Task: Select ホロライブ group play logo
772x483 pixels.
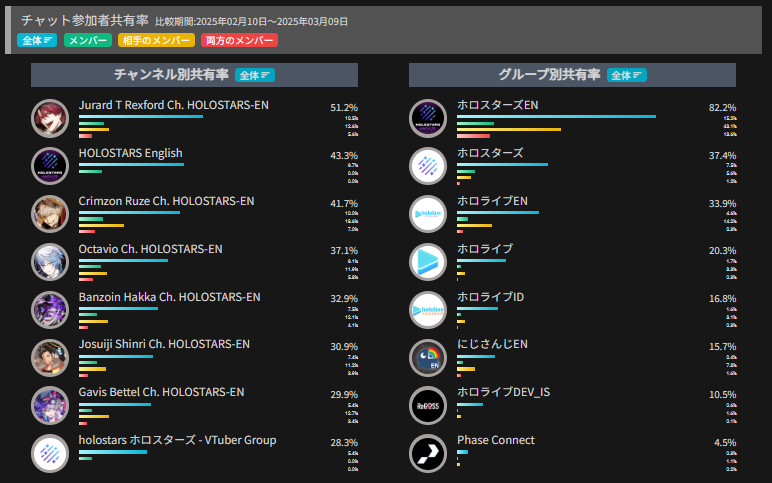Action: click(428, 262)
